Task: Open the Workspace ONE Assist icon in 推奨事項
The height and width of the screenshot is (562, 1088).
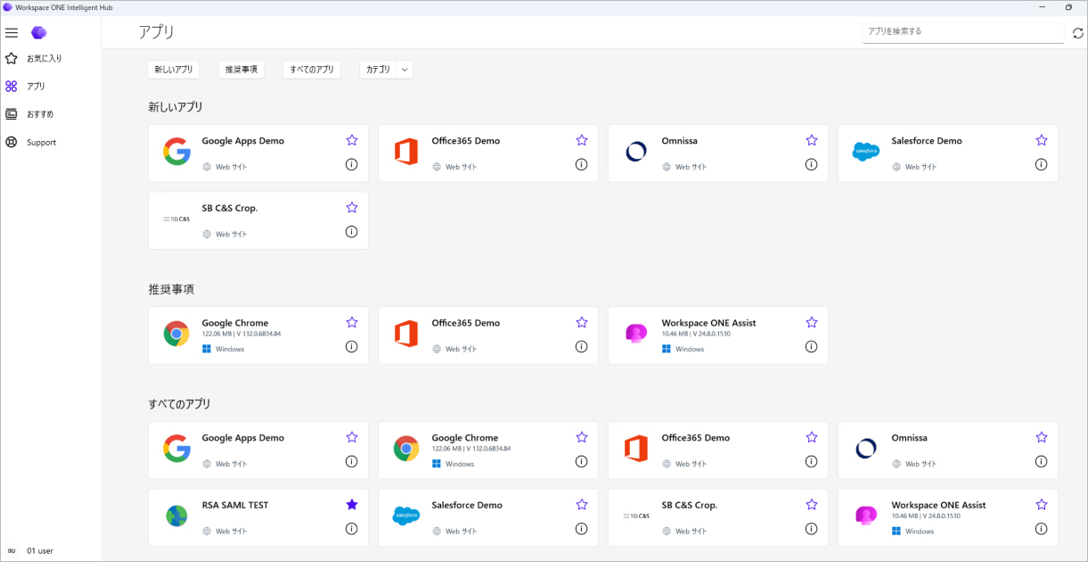Action: tap(636, 334)
